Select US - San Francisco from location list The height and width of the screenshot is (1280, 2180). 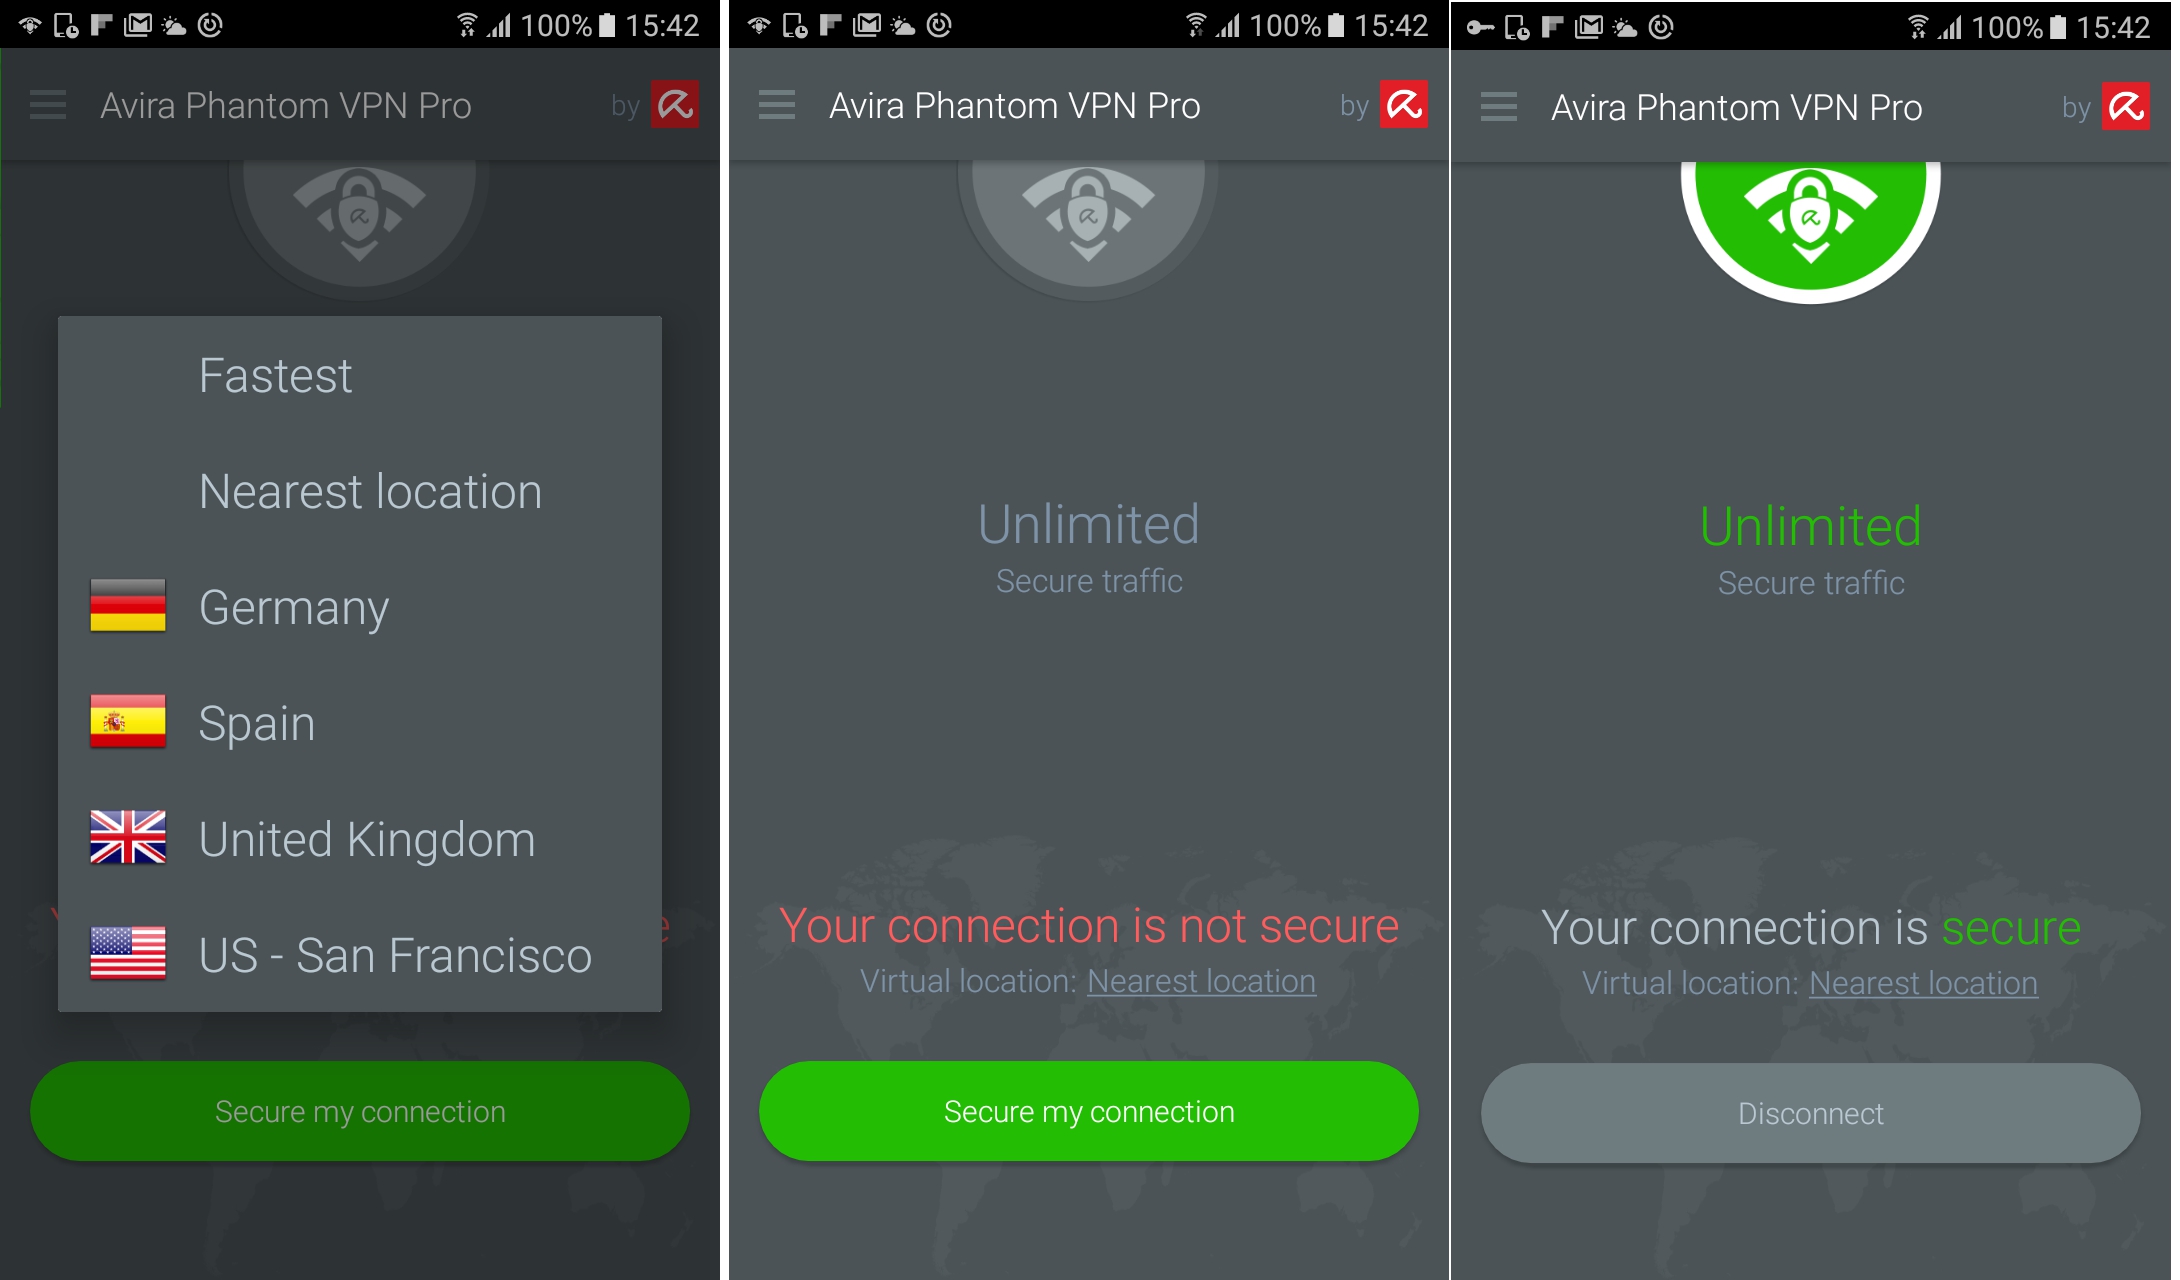pos(363,957)
